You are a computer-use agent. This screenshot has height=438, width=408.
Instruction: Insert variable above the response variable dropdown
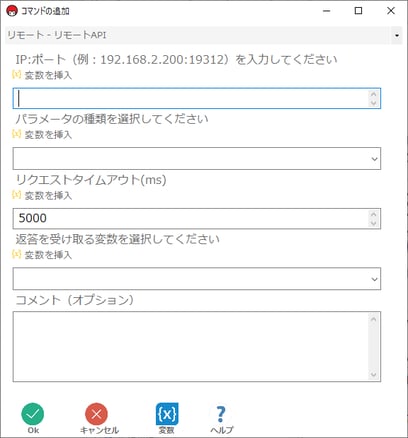(42, 255)
